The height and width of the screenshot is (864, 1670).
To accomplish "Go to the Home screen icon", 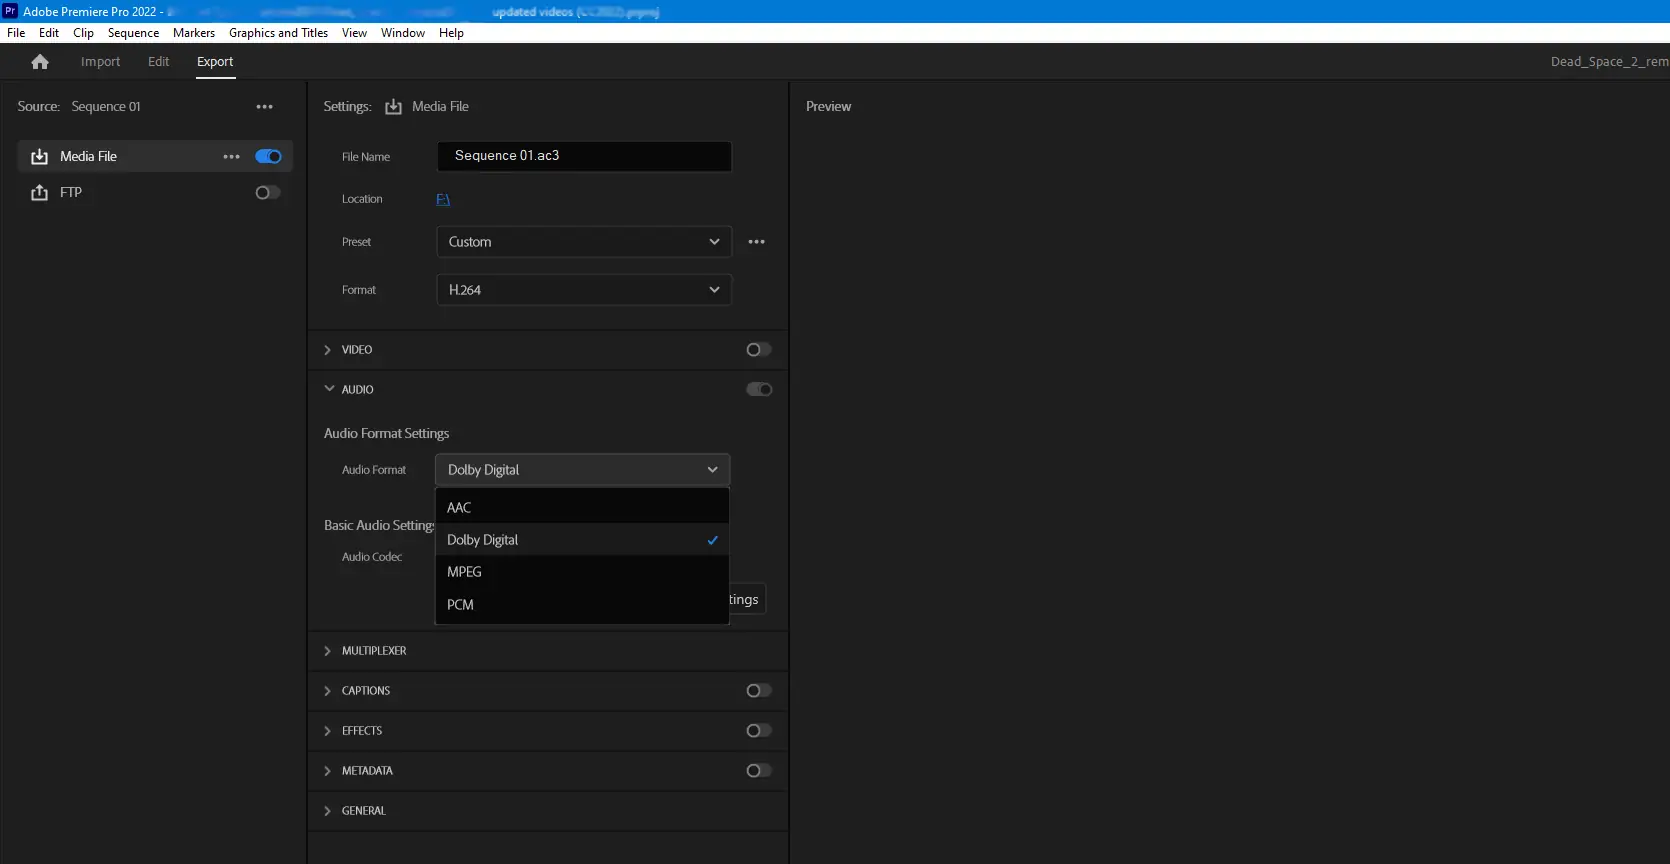I will [x=40, y=62].
